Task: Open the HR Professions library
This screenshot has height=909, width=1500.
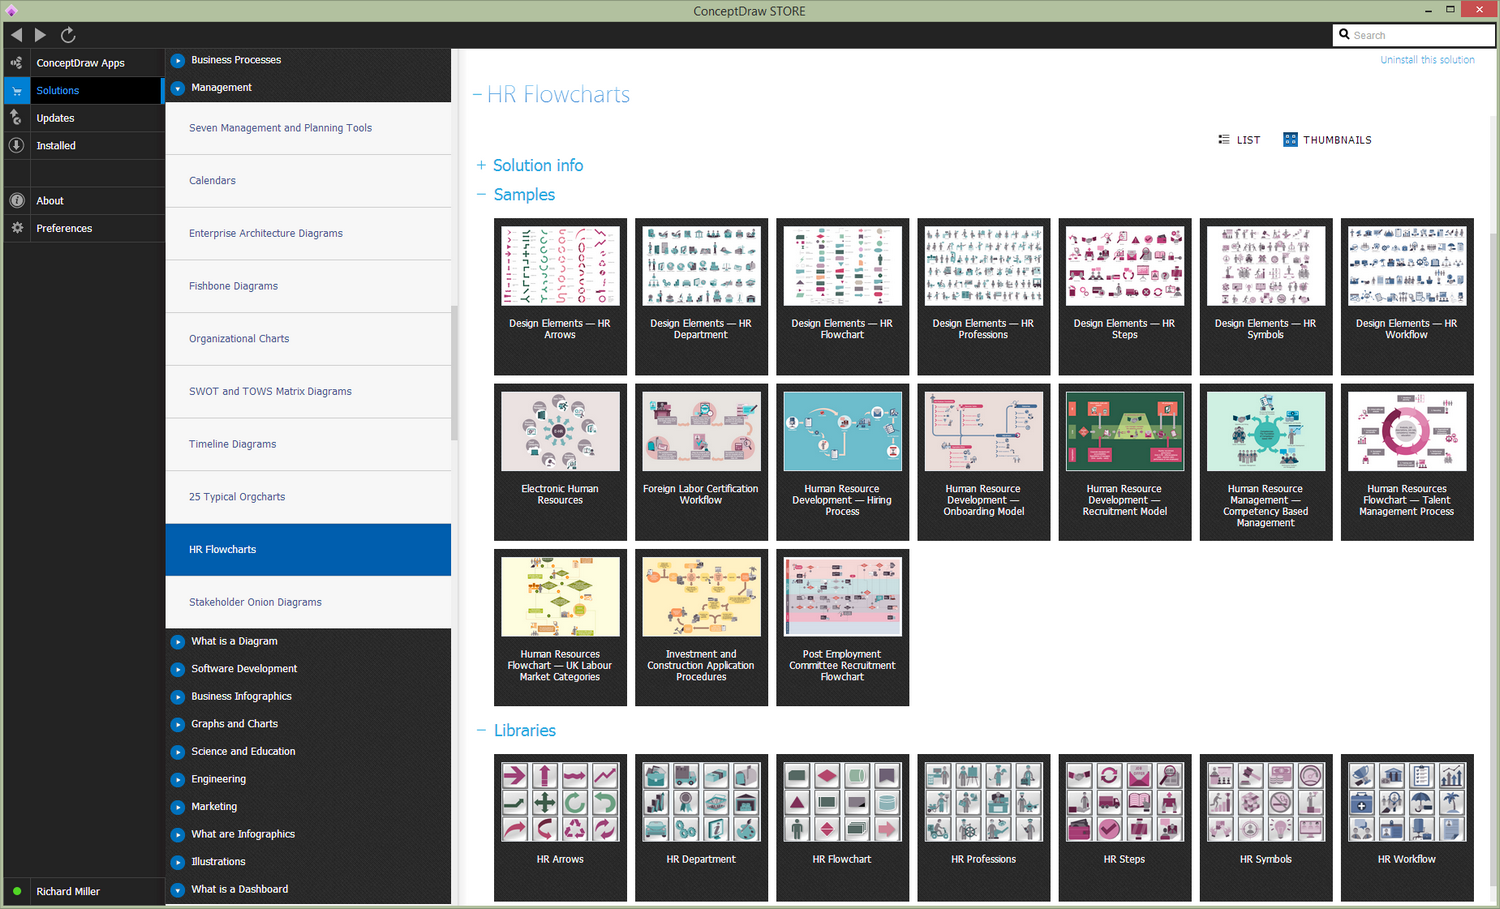Action: pos(984,827)
